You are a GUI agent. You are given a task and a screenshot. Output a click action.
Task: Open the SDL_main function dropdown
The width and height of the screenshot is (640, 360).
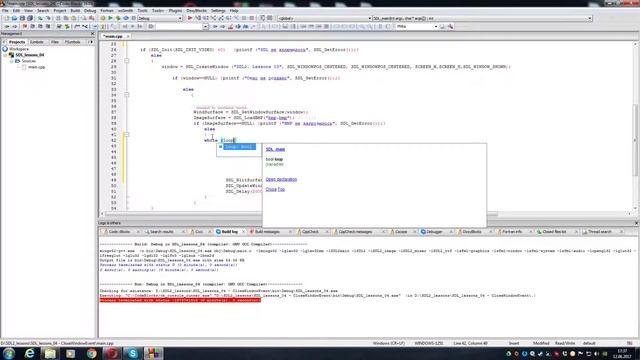589,18
